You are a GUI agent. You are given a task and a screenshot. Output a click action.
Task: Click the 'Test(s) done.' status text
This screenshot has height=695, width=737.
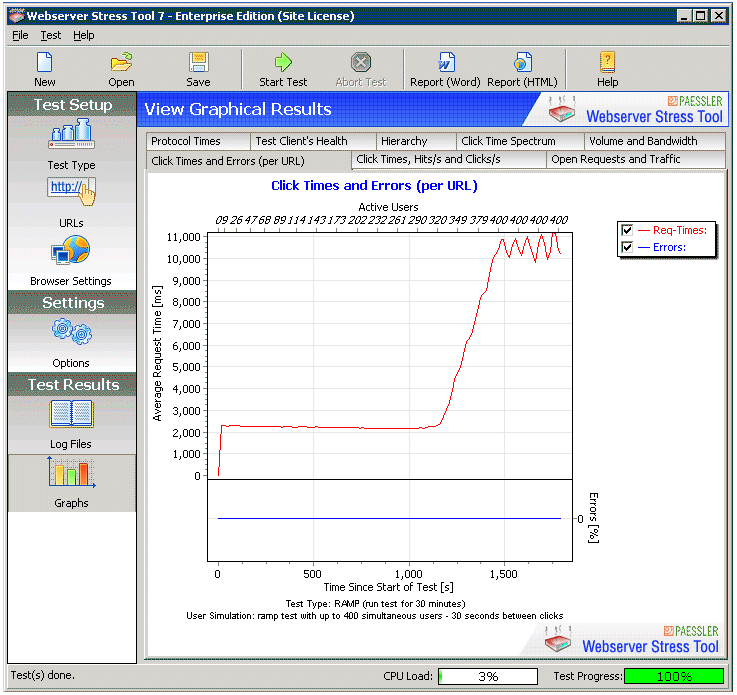(43, 675)
